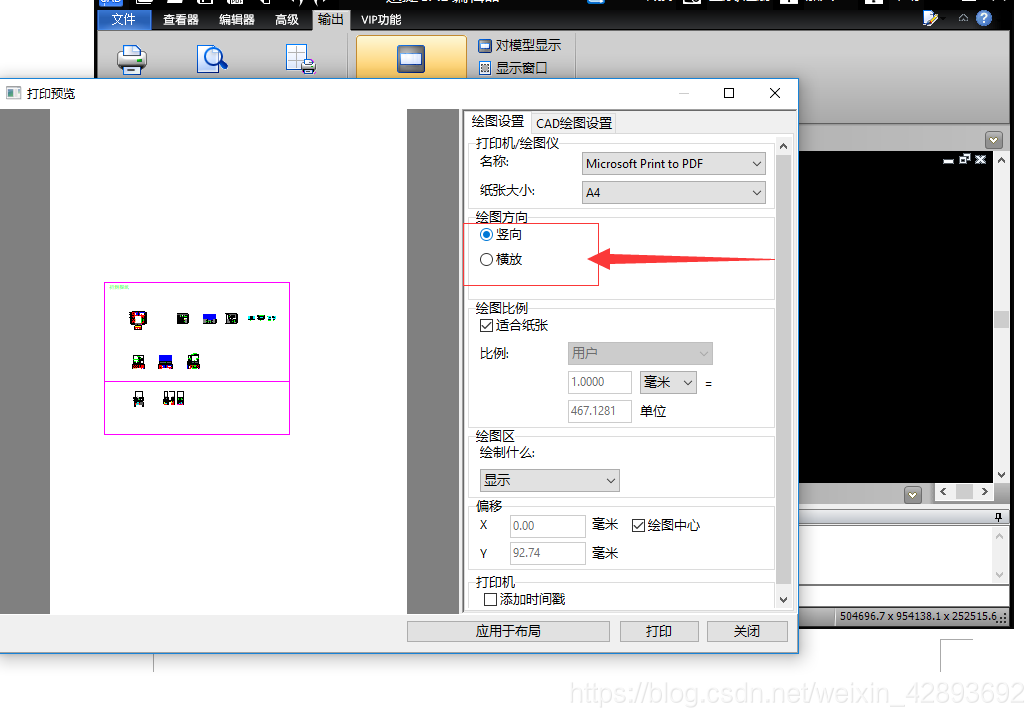
Task: Switch to the 查看器 ribbon tab
Action: [181, 20]
